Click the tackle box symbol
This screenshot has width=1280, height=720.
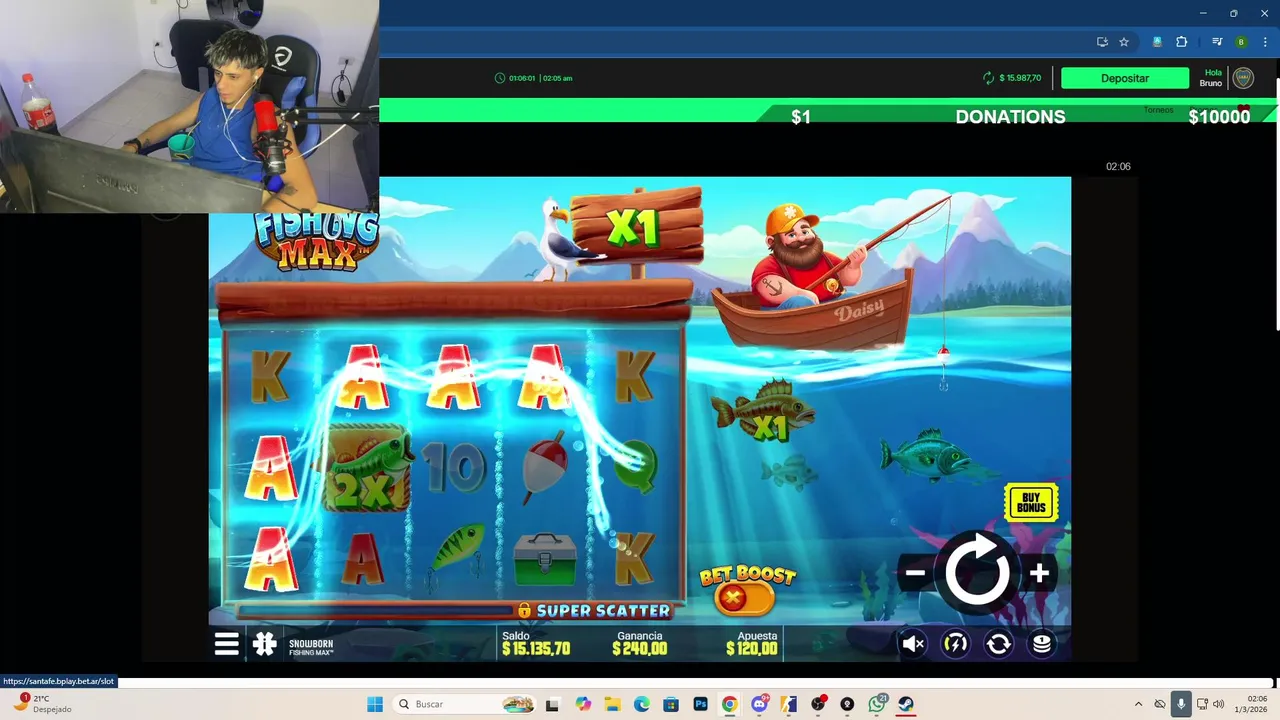click(545, 558)
